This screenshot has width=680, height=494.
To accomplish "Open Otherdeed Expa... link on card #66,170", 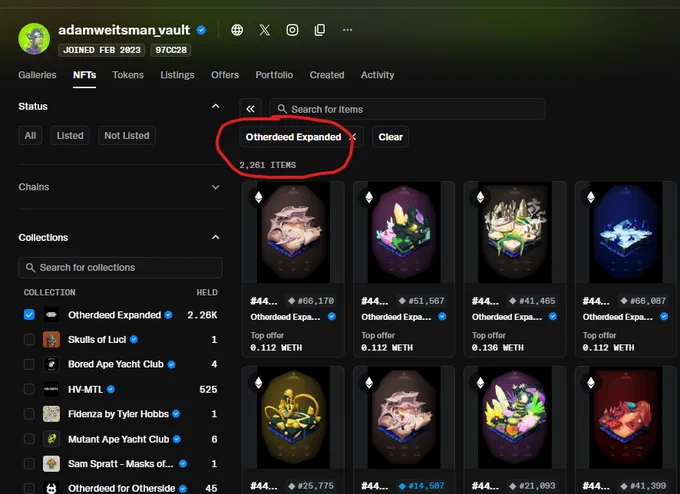I will [x=285, y=317].
